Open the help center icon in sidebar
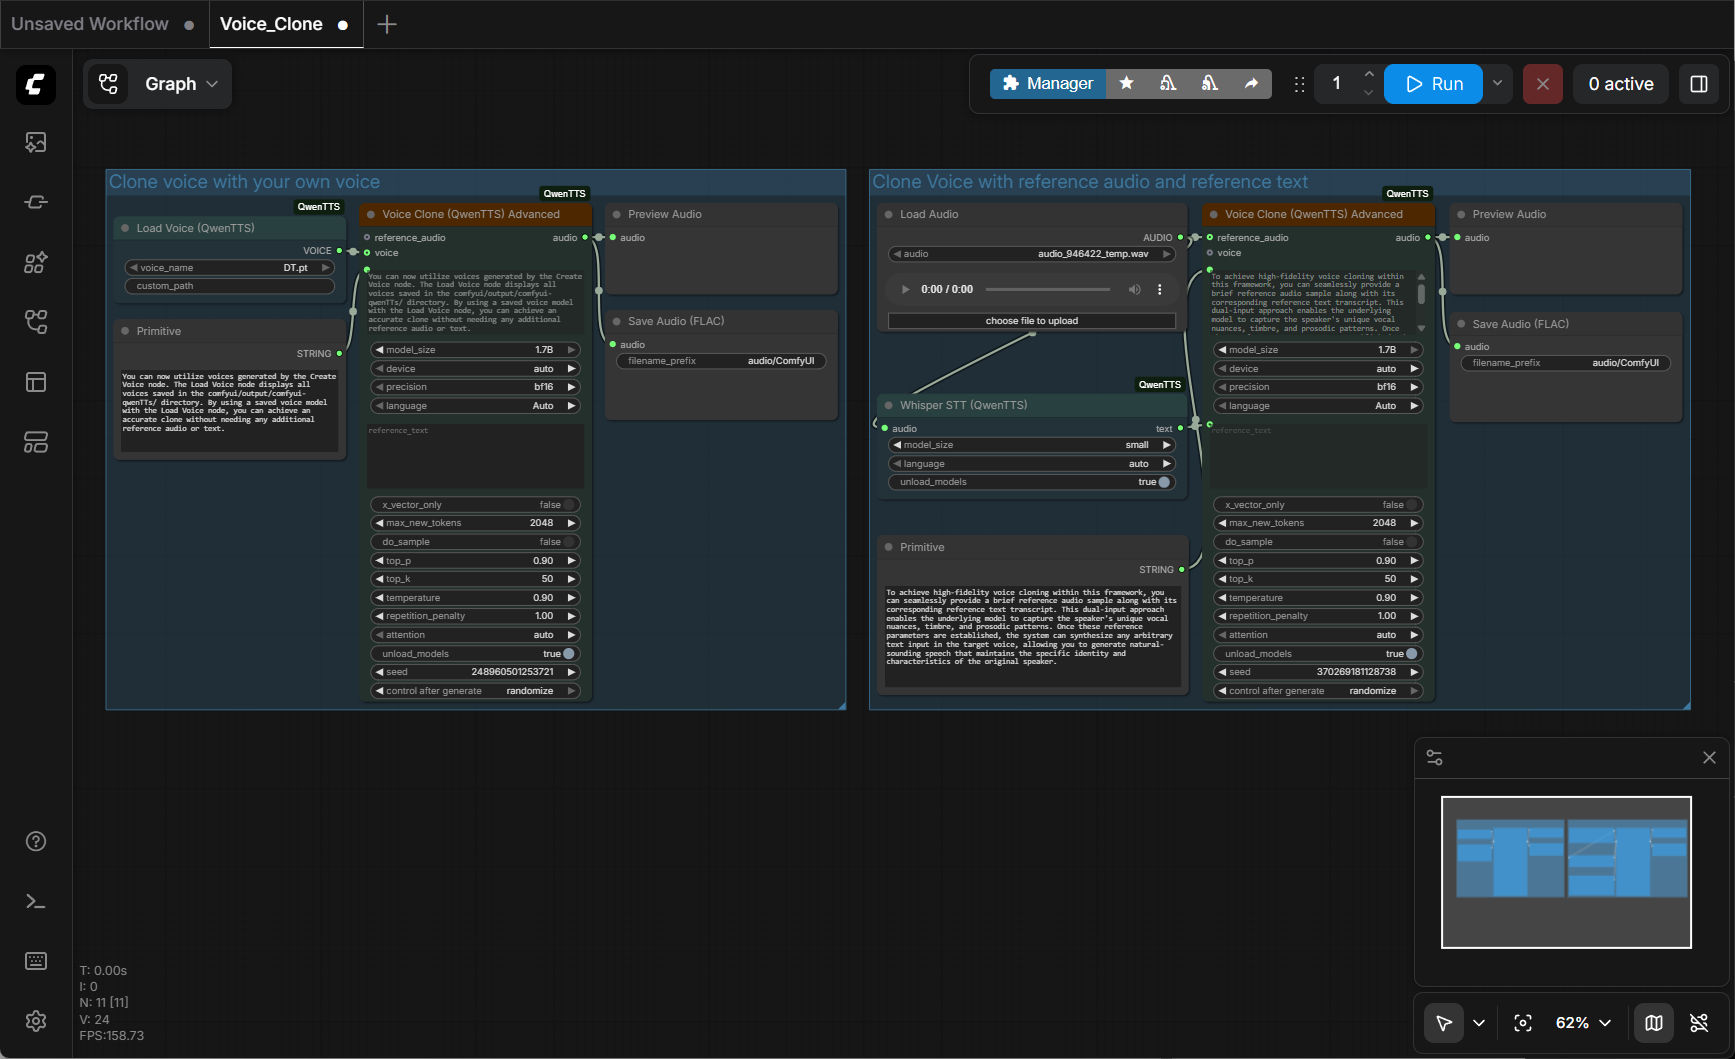1735x1059 pixels. (36, 842)
